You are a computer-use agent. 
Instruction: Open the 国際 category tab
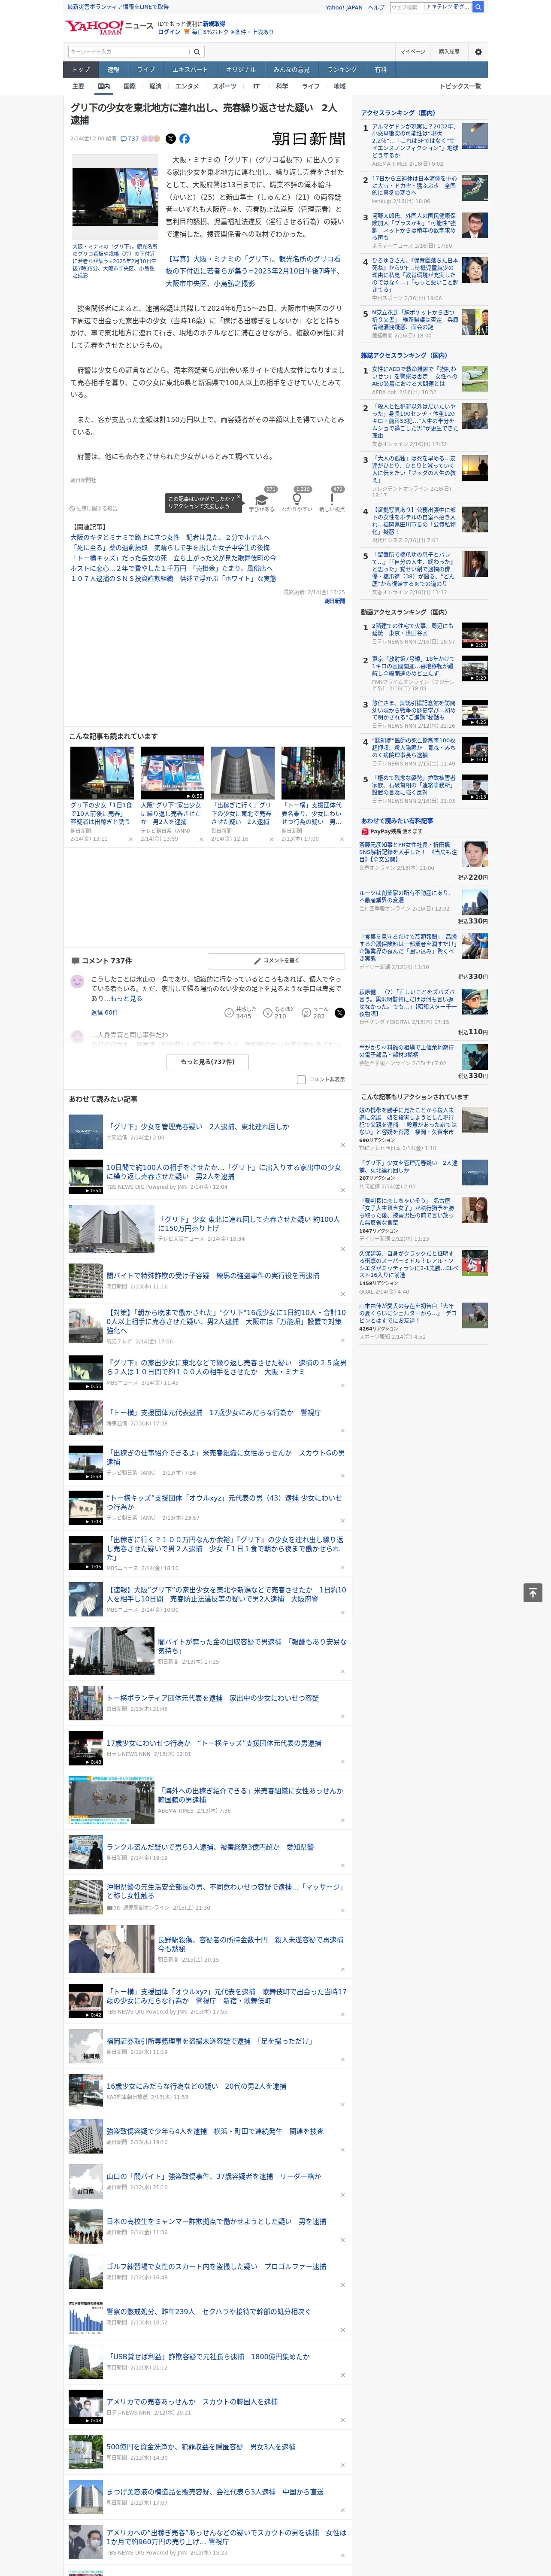click(x=129, y=86)
